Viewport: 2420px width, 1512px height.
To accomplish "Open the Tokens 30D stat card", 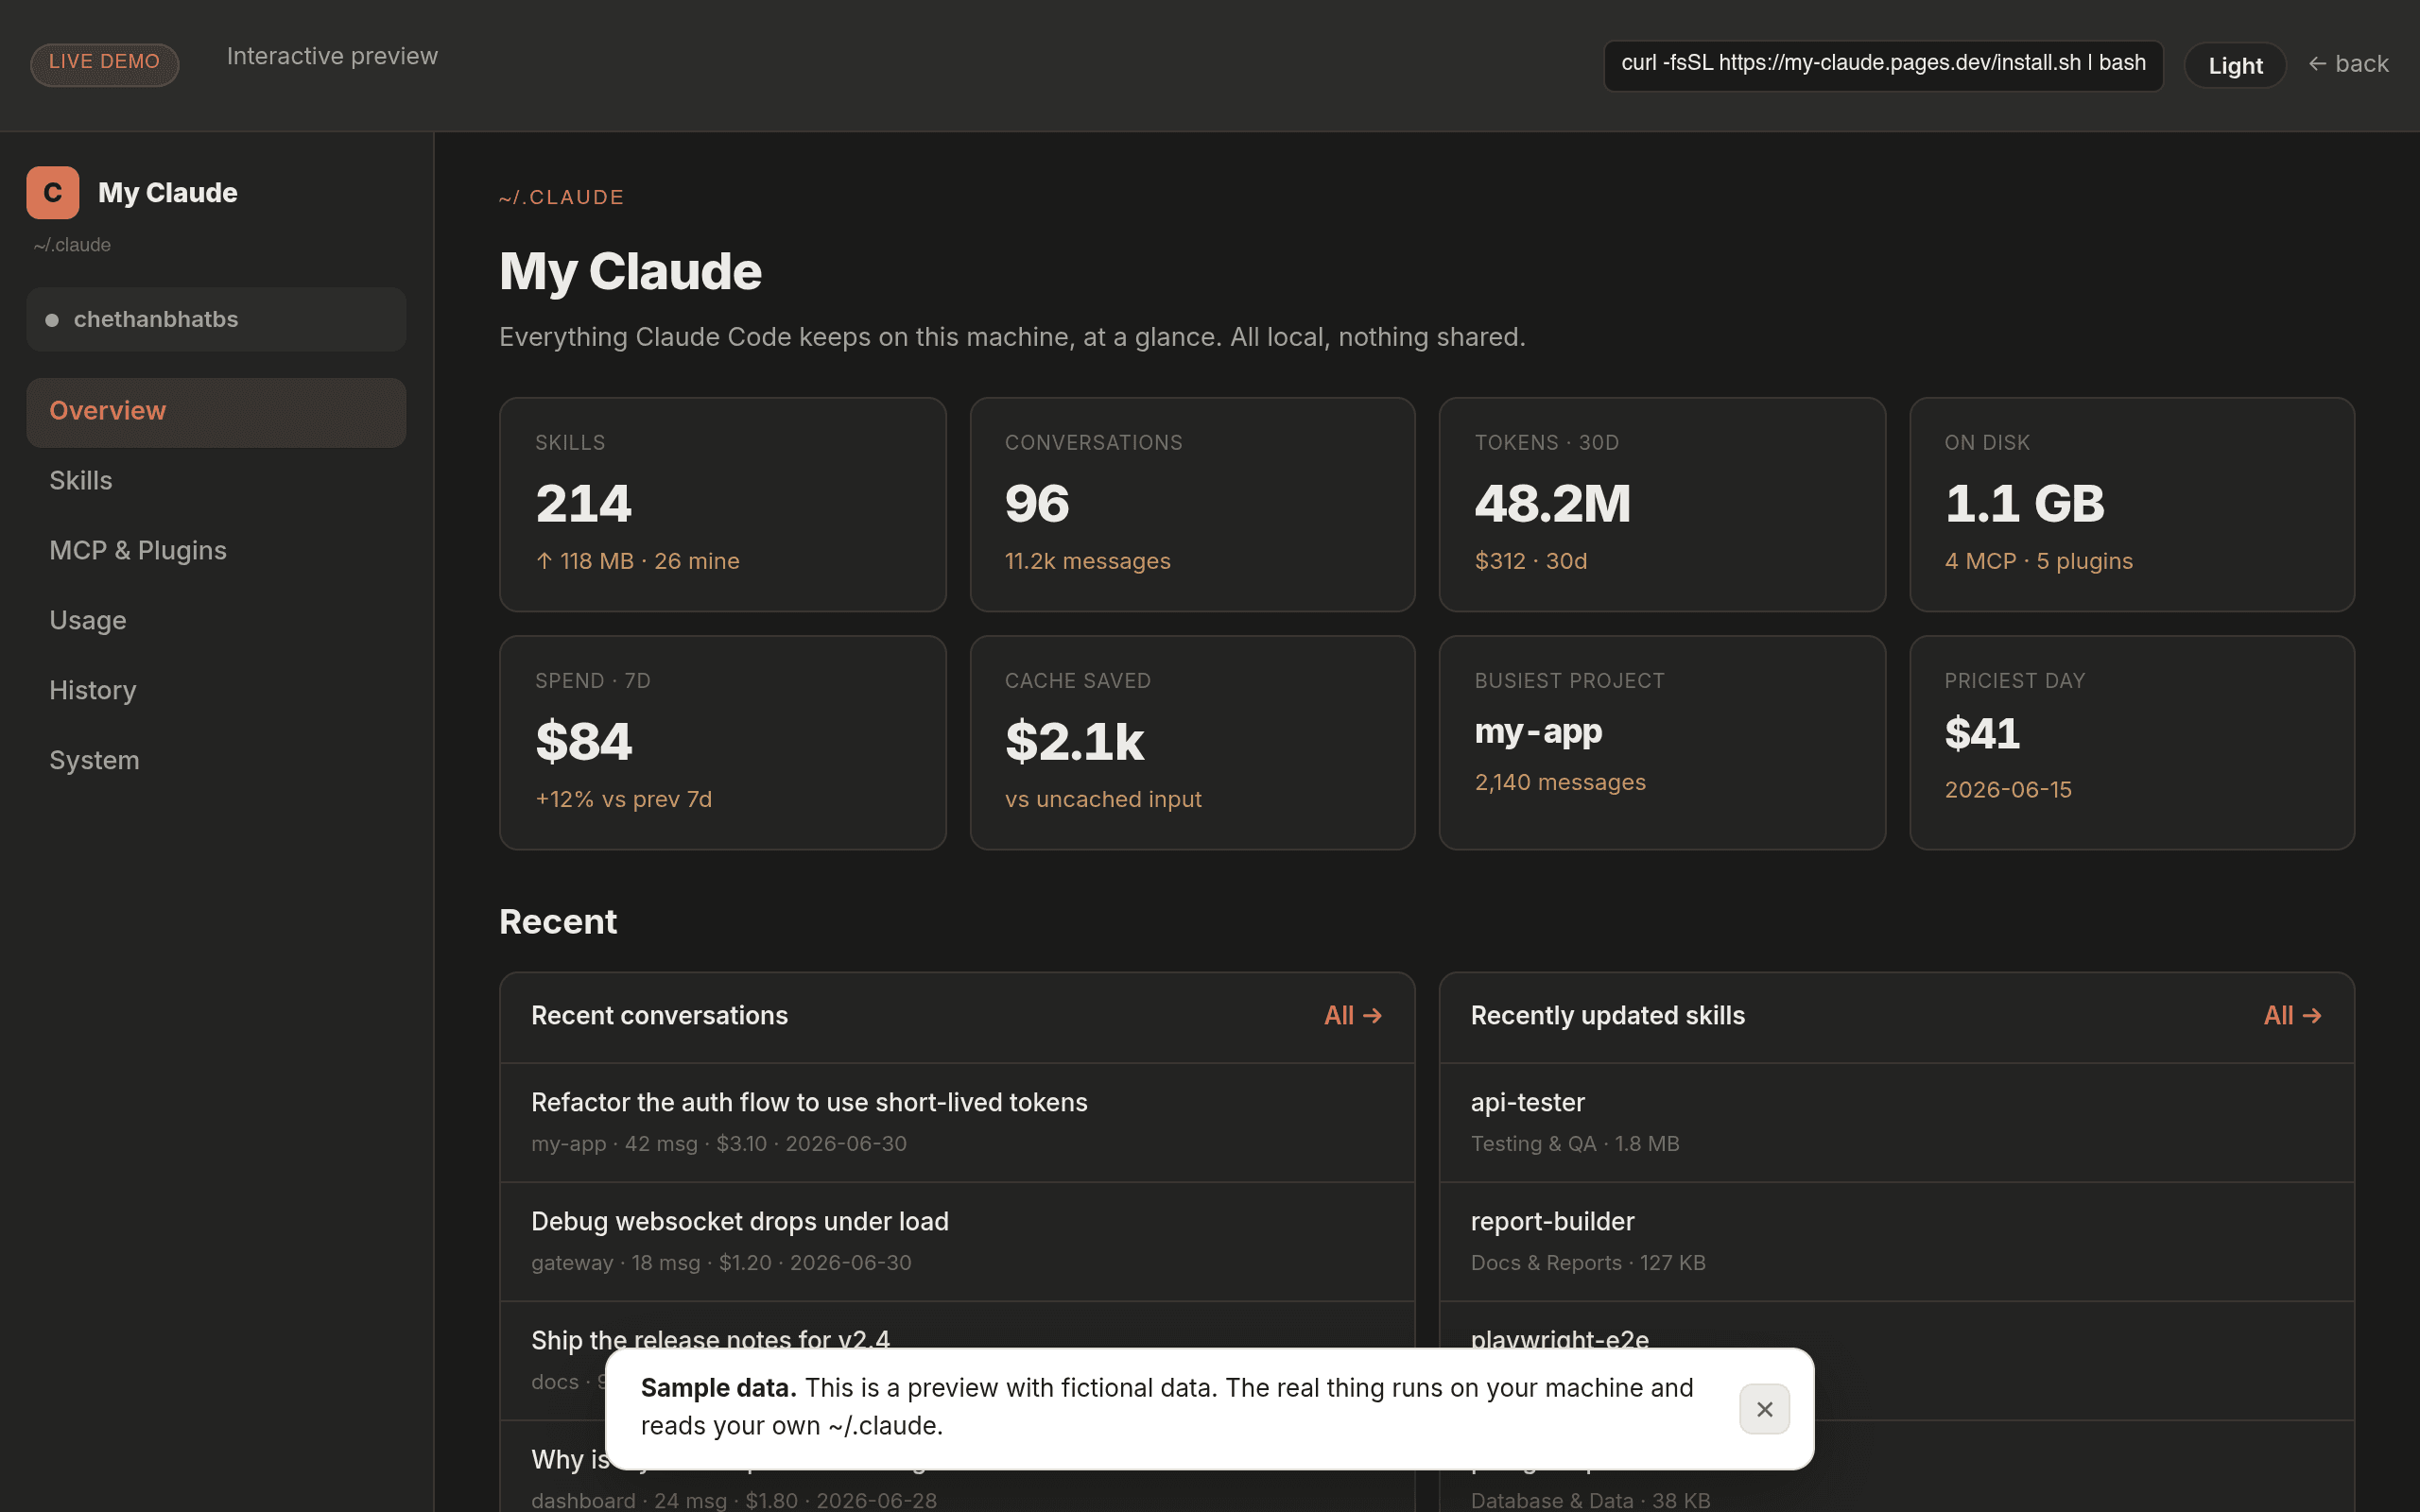I will click(x=1662, y=504).
